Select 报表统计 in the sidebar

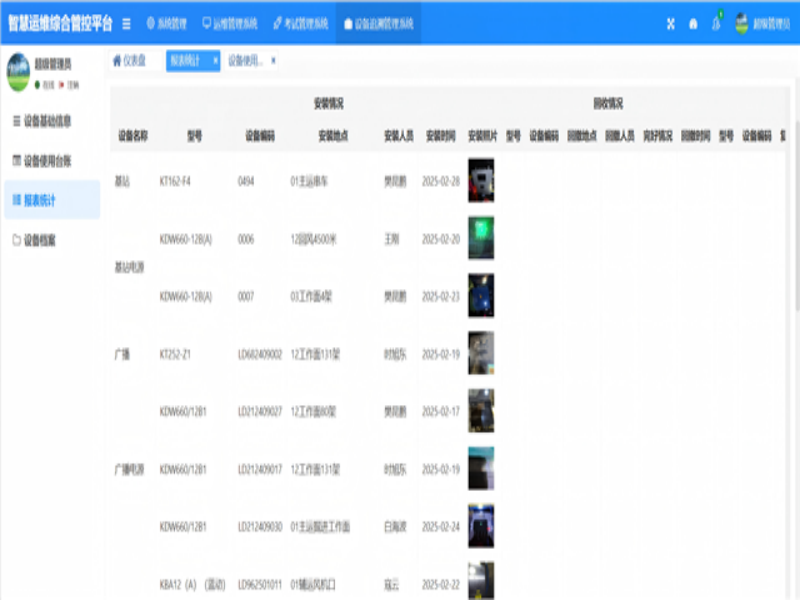pos(40,200)
